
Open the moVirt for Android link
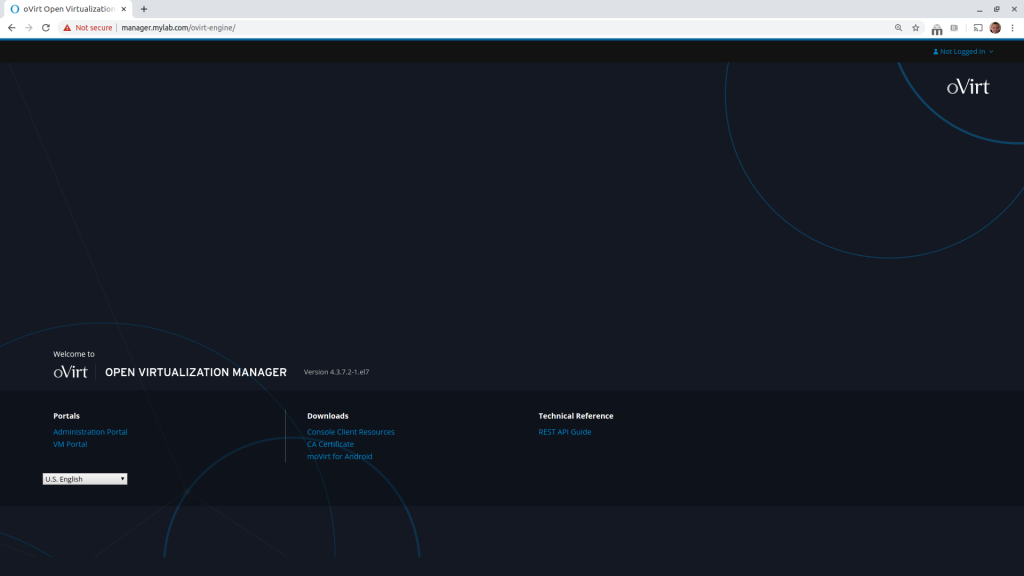(340, 456)
